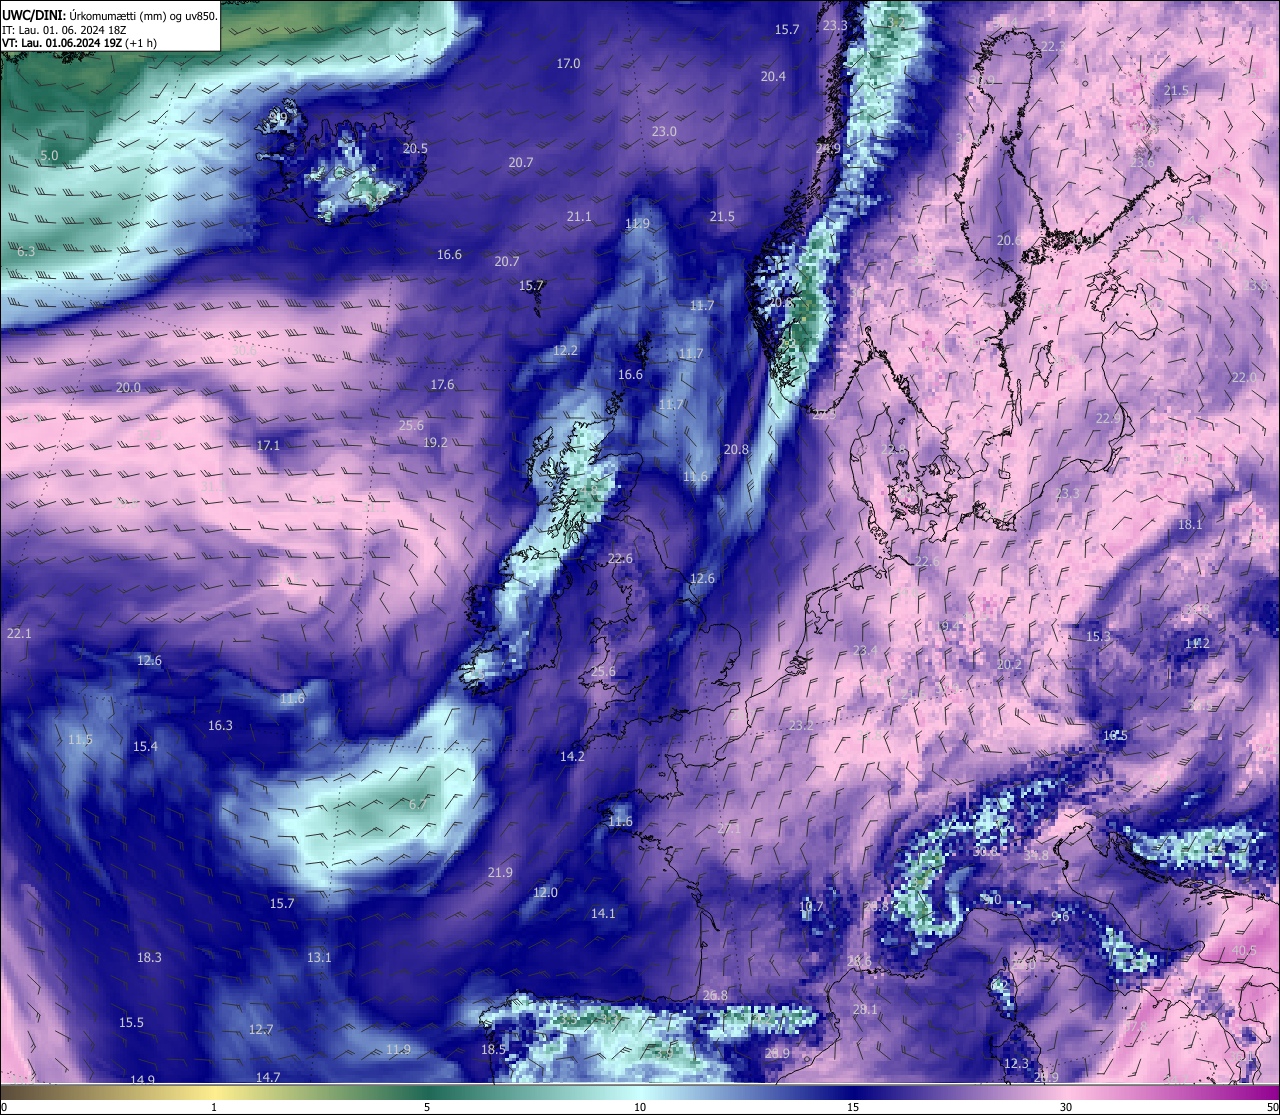This screenshot has height=1115, width=1280.
Task: Click the legend tick label '50'
Action: 1272,1107
